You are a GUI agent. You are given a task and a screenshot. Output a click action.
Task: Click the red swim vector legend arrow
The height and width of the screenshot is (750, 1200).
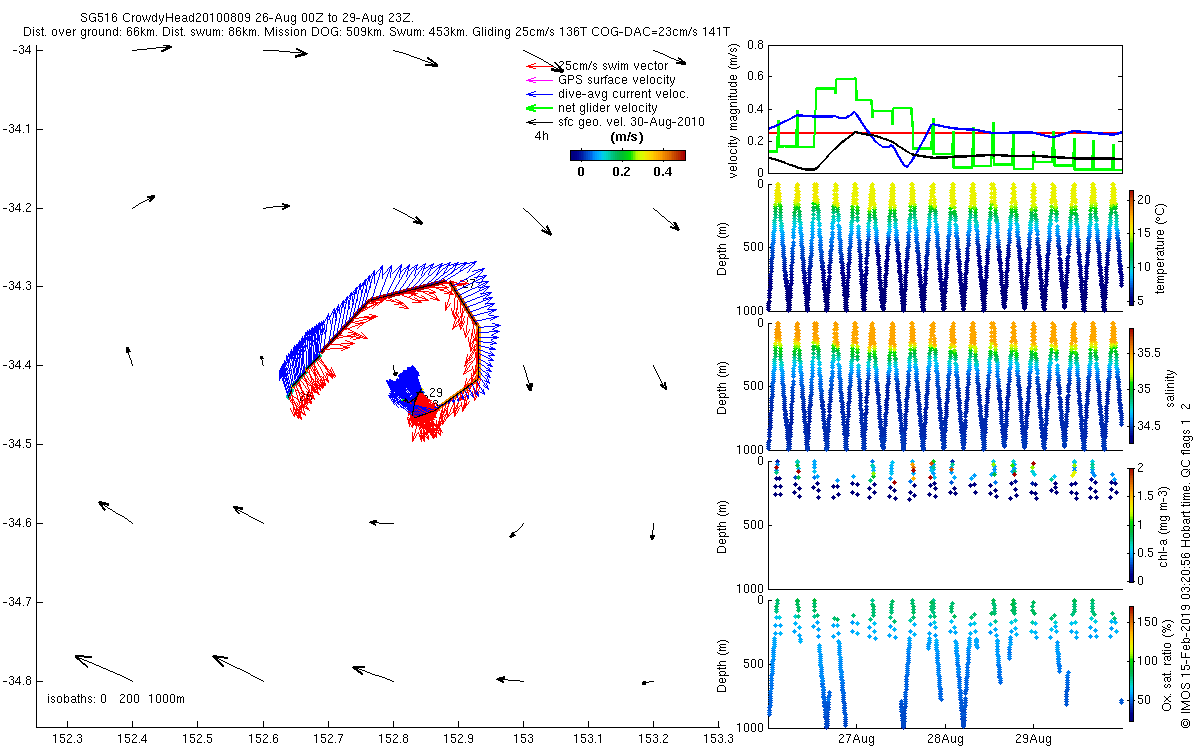point(539,66)
